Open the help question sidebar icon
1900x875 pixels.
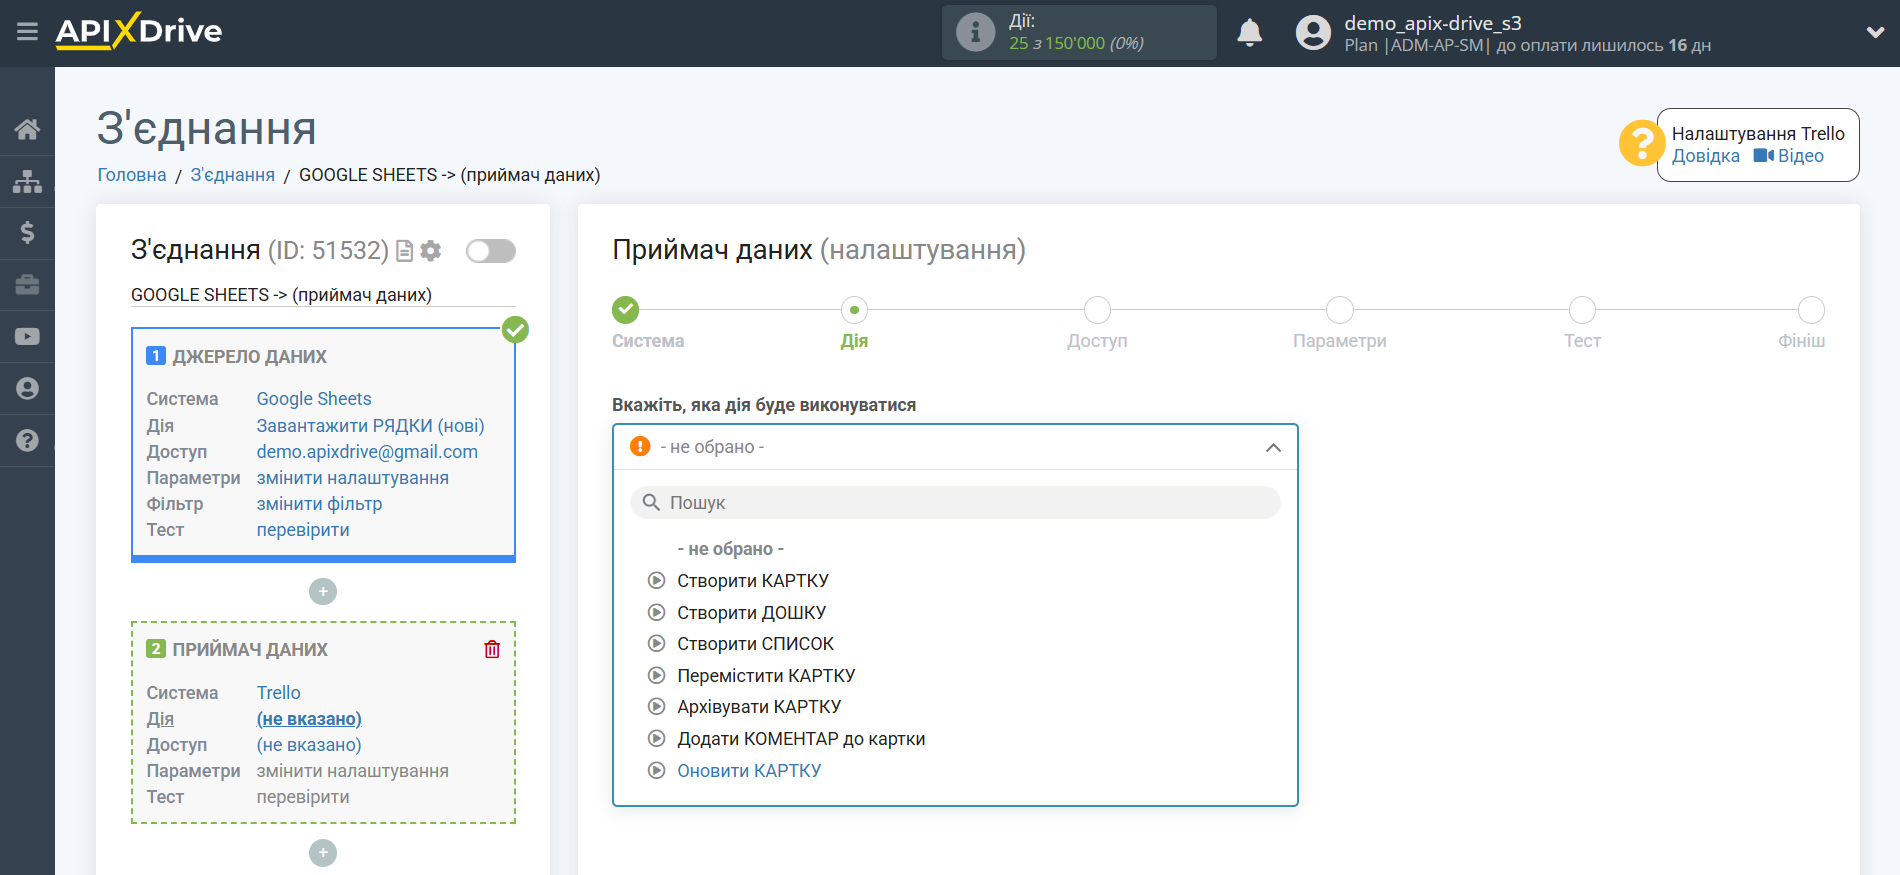pos(27,441)
